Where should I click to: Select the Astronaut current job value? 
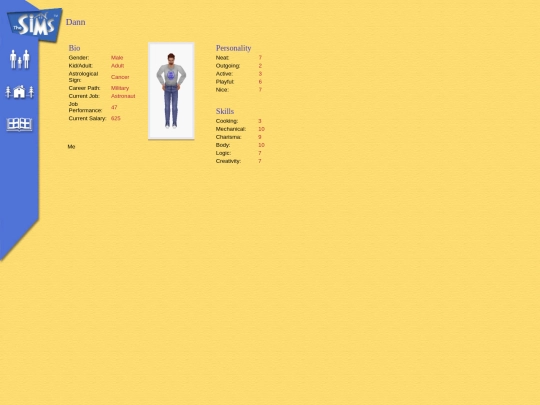tap(123, 96)
